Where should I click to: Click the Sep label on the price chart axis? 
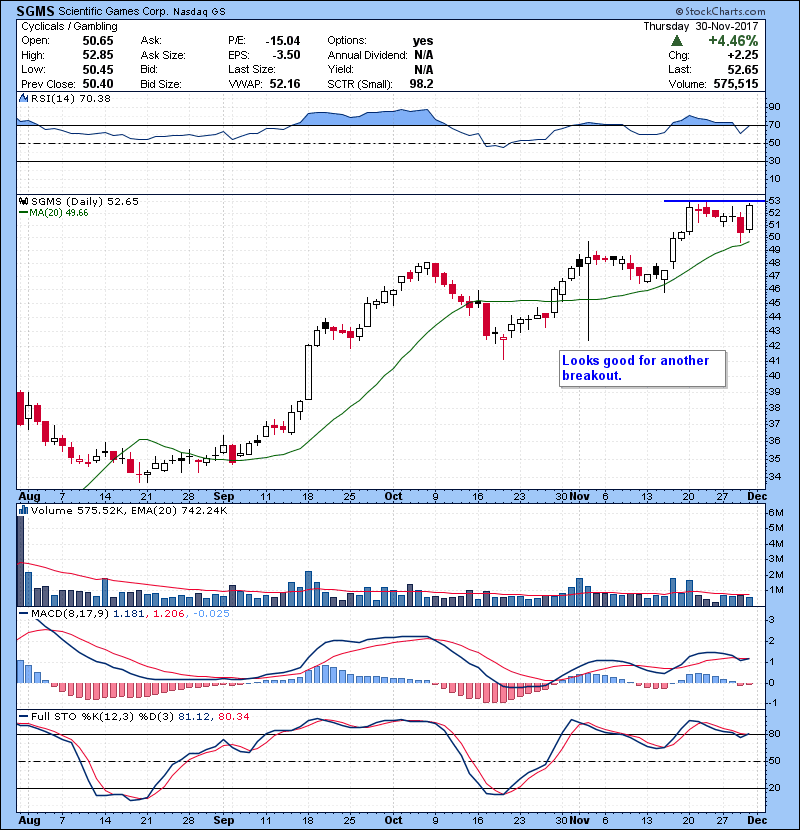tap(223, 497)
